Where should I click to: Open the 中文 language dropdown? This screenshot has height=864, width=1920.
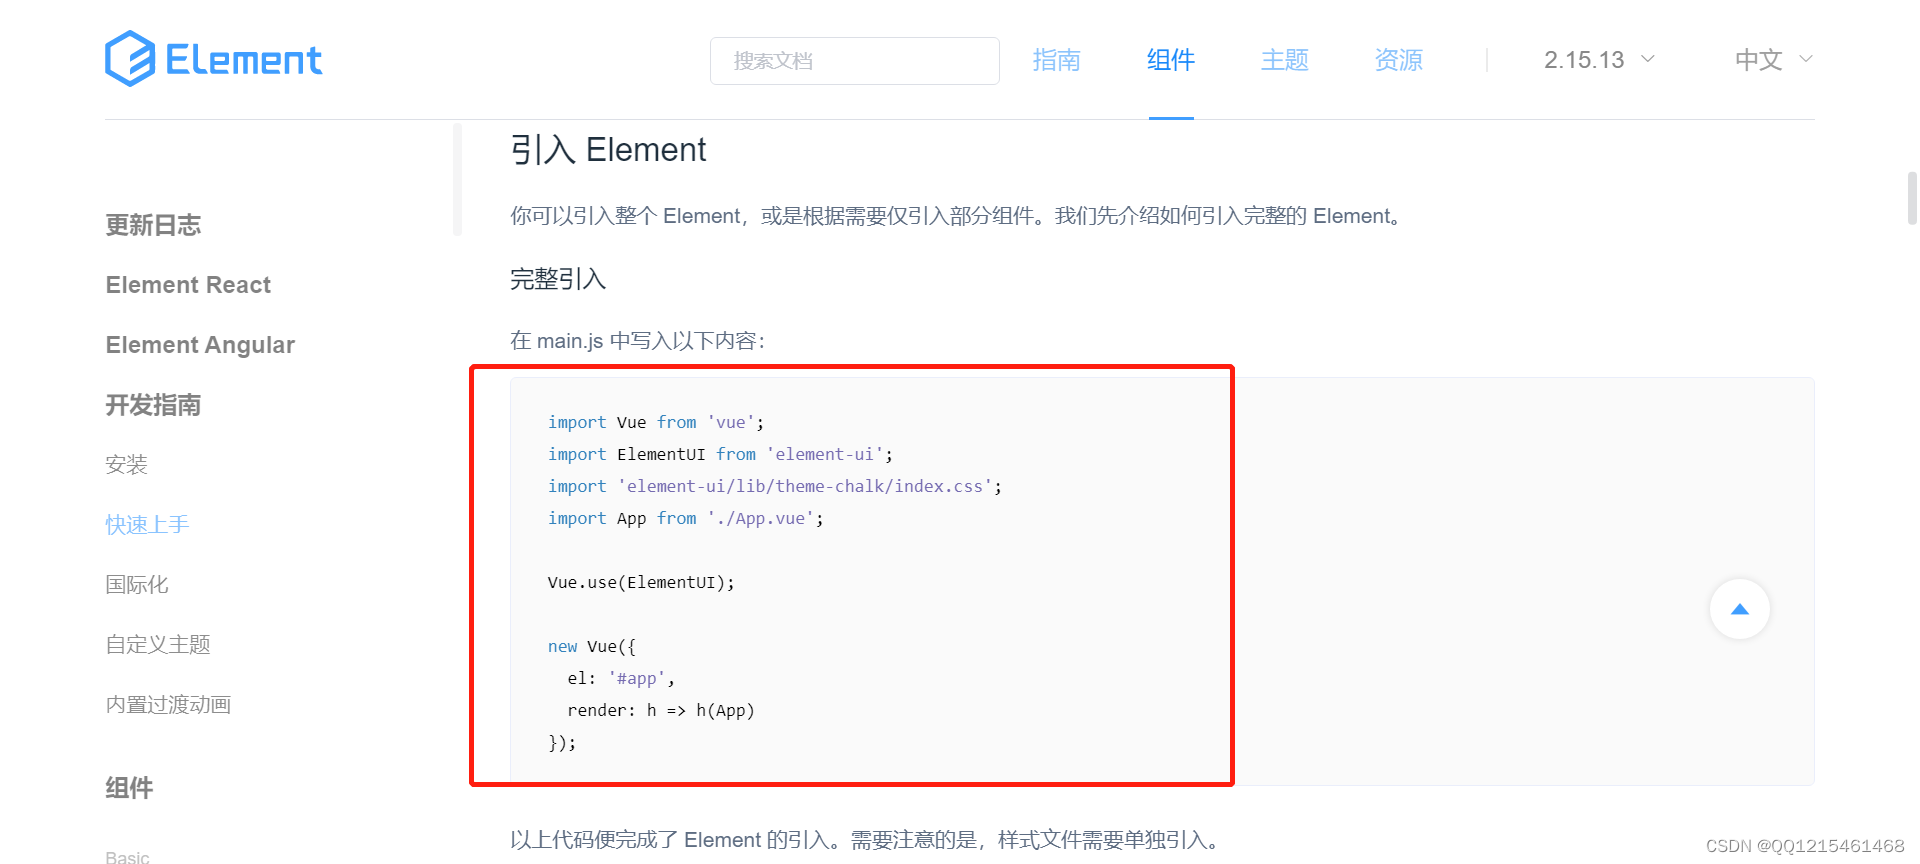pos(1774,60)
